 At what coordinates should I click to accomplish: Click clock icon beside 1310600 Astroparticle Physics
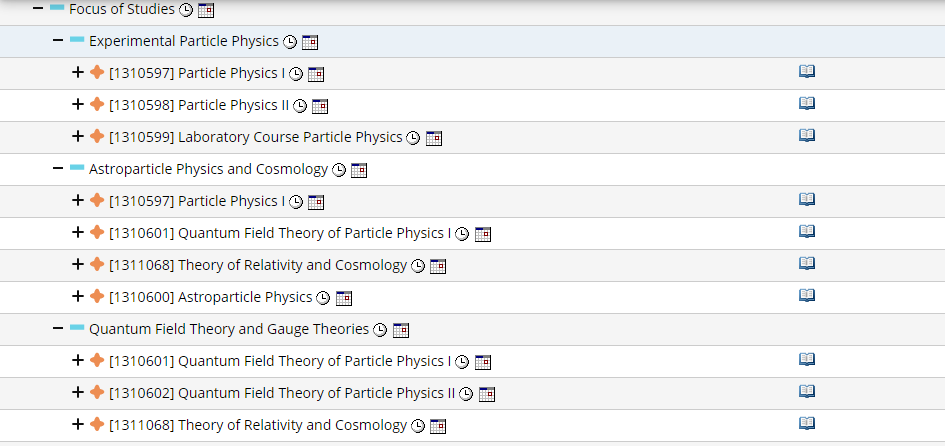324,298
